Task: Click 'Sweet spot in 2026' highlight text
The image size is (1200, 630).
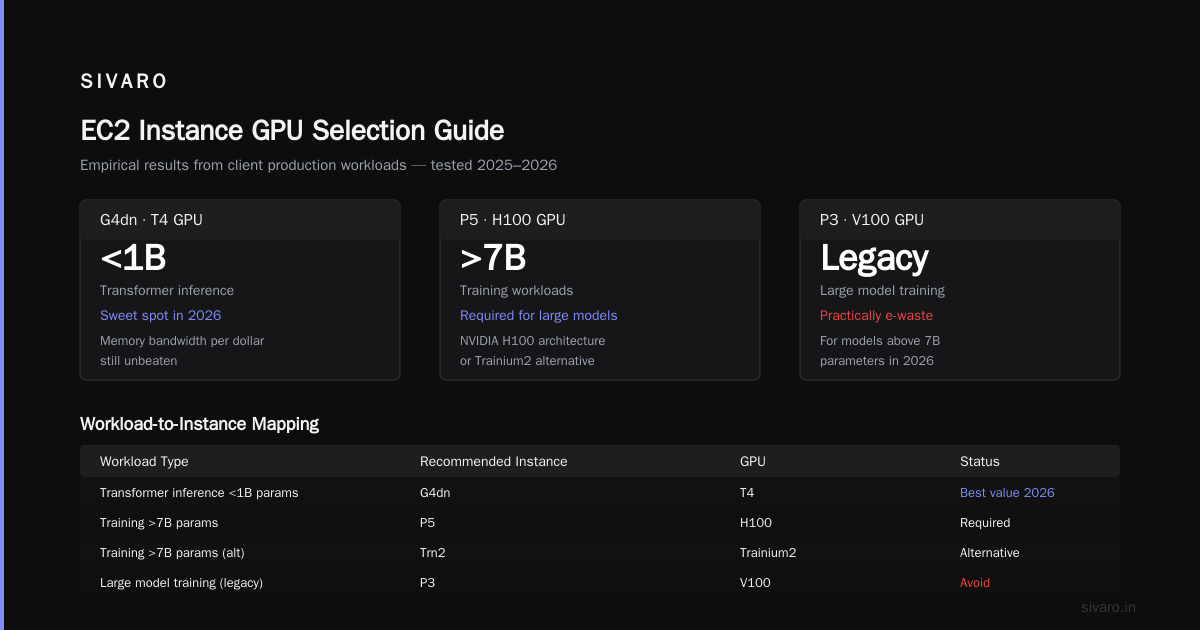Action: pos(160,316)
